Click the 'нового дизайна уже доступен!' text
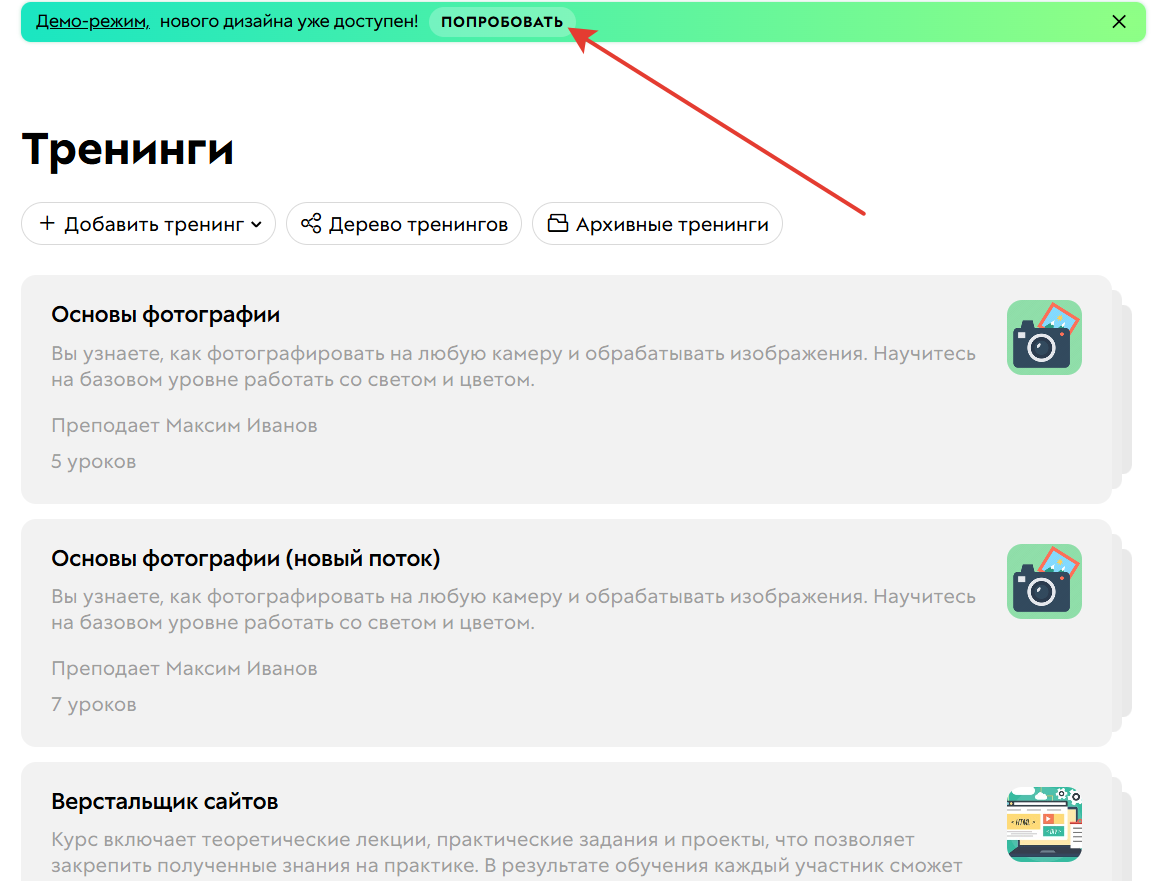The height and width of the screenshot is (881, 1170). pos(289,22)
